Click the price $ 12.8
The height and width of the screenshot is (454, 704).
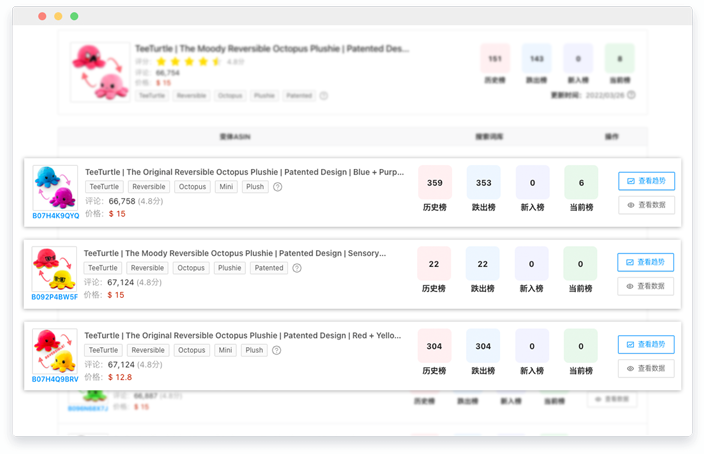(120, 377)
